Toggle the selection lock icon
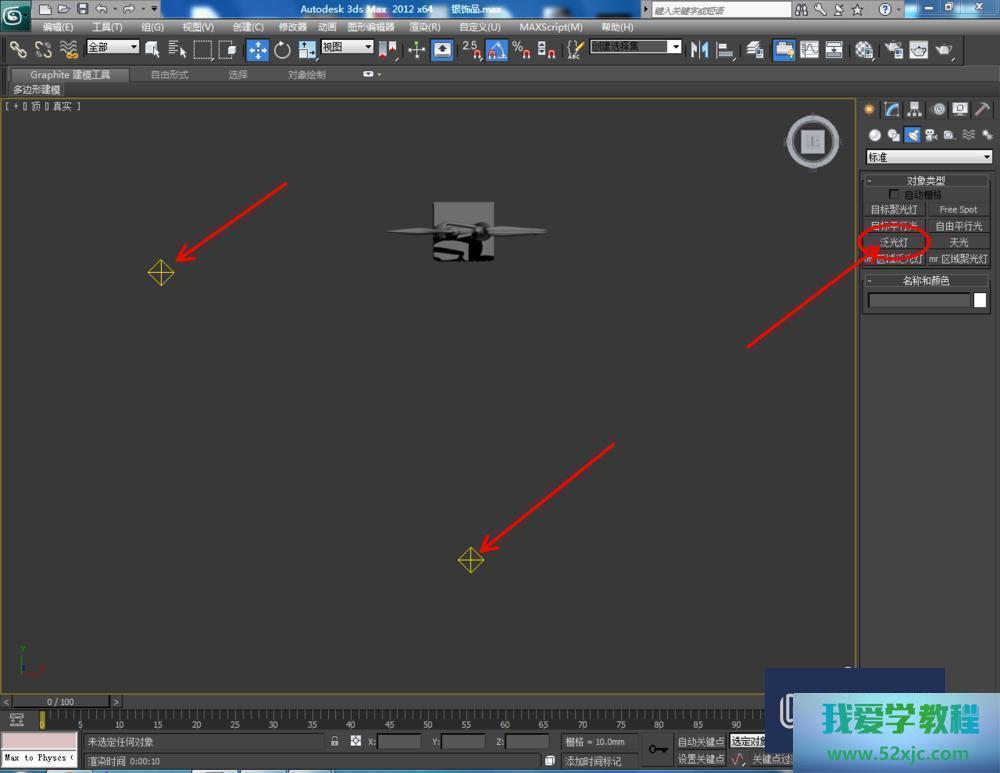The height and width of the screenshot is (773, 1000). pos(335,741)
